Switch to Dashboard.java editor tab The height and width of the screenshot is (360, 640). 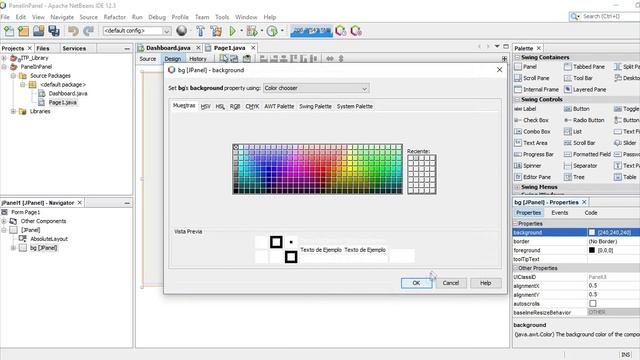168,48
